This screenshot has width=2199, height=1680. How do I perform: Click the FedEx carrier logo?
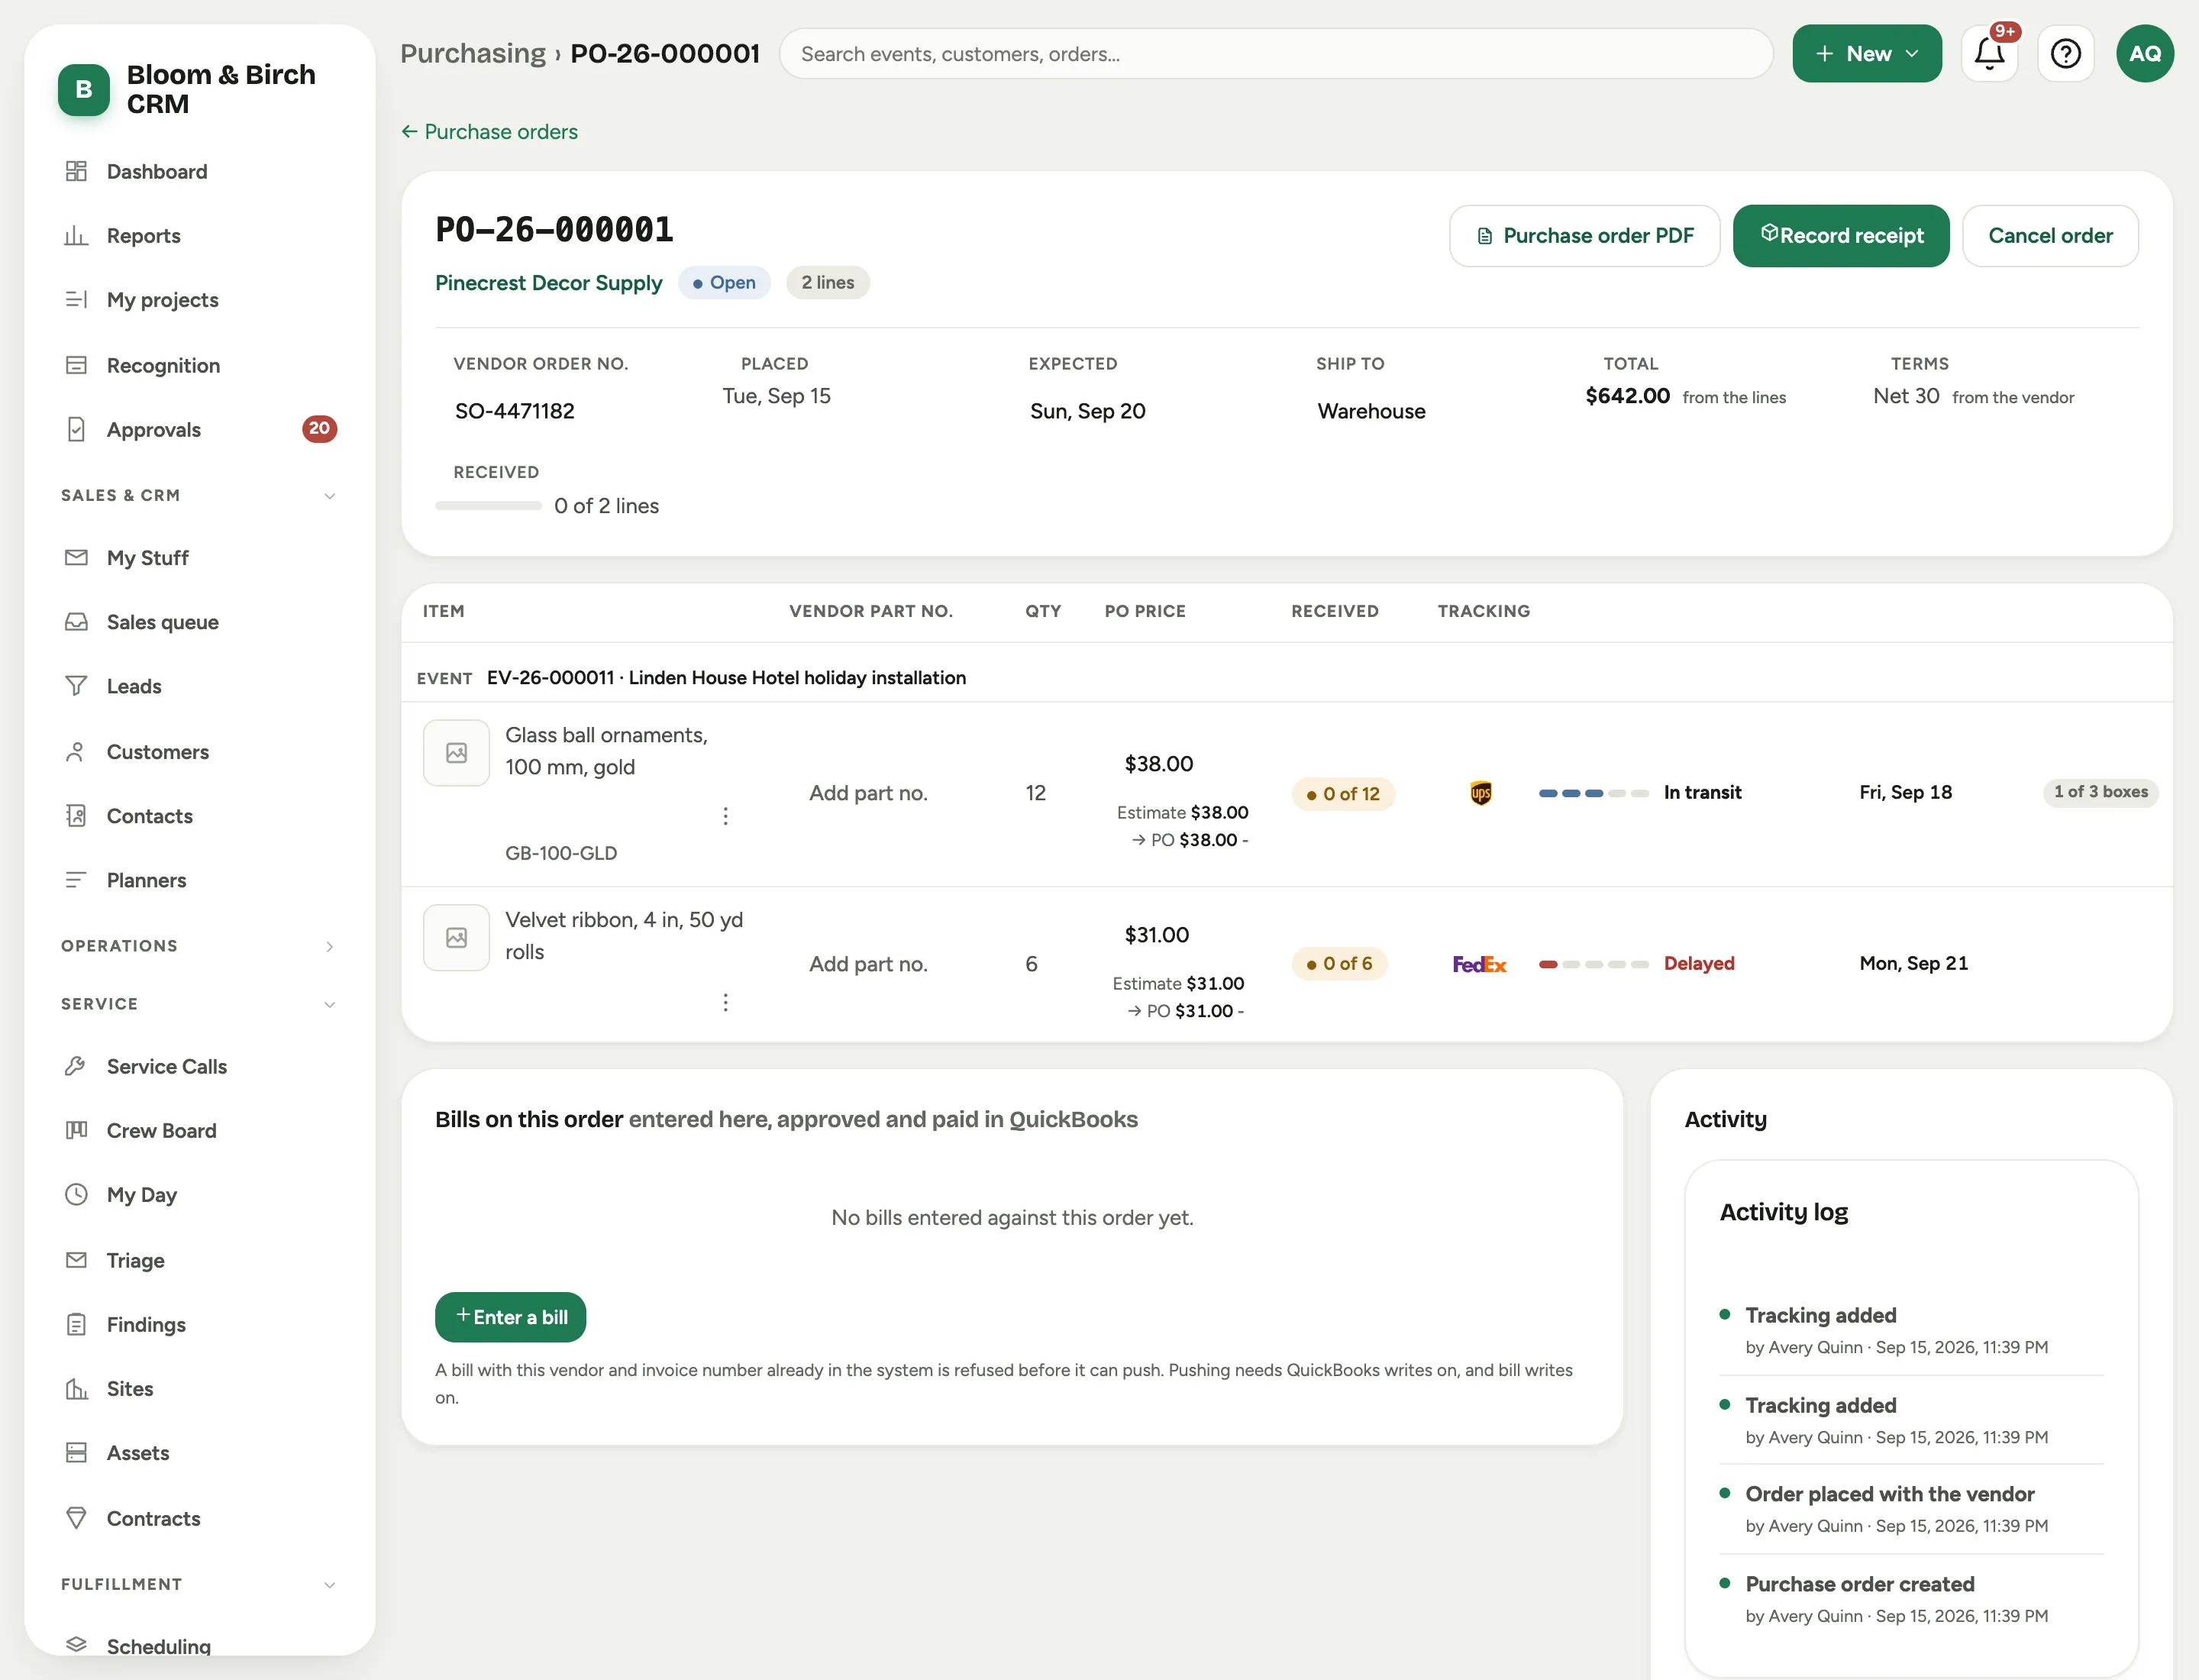[1479, 964]
